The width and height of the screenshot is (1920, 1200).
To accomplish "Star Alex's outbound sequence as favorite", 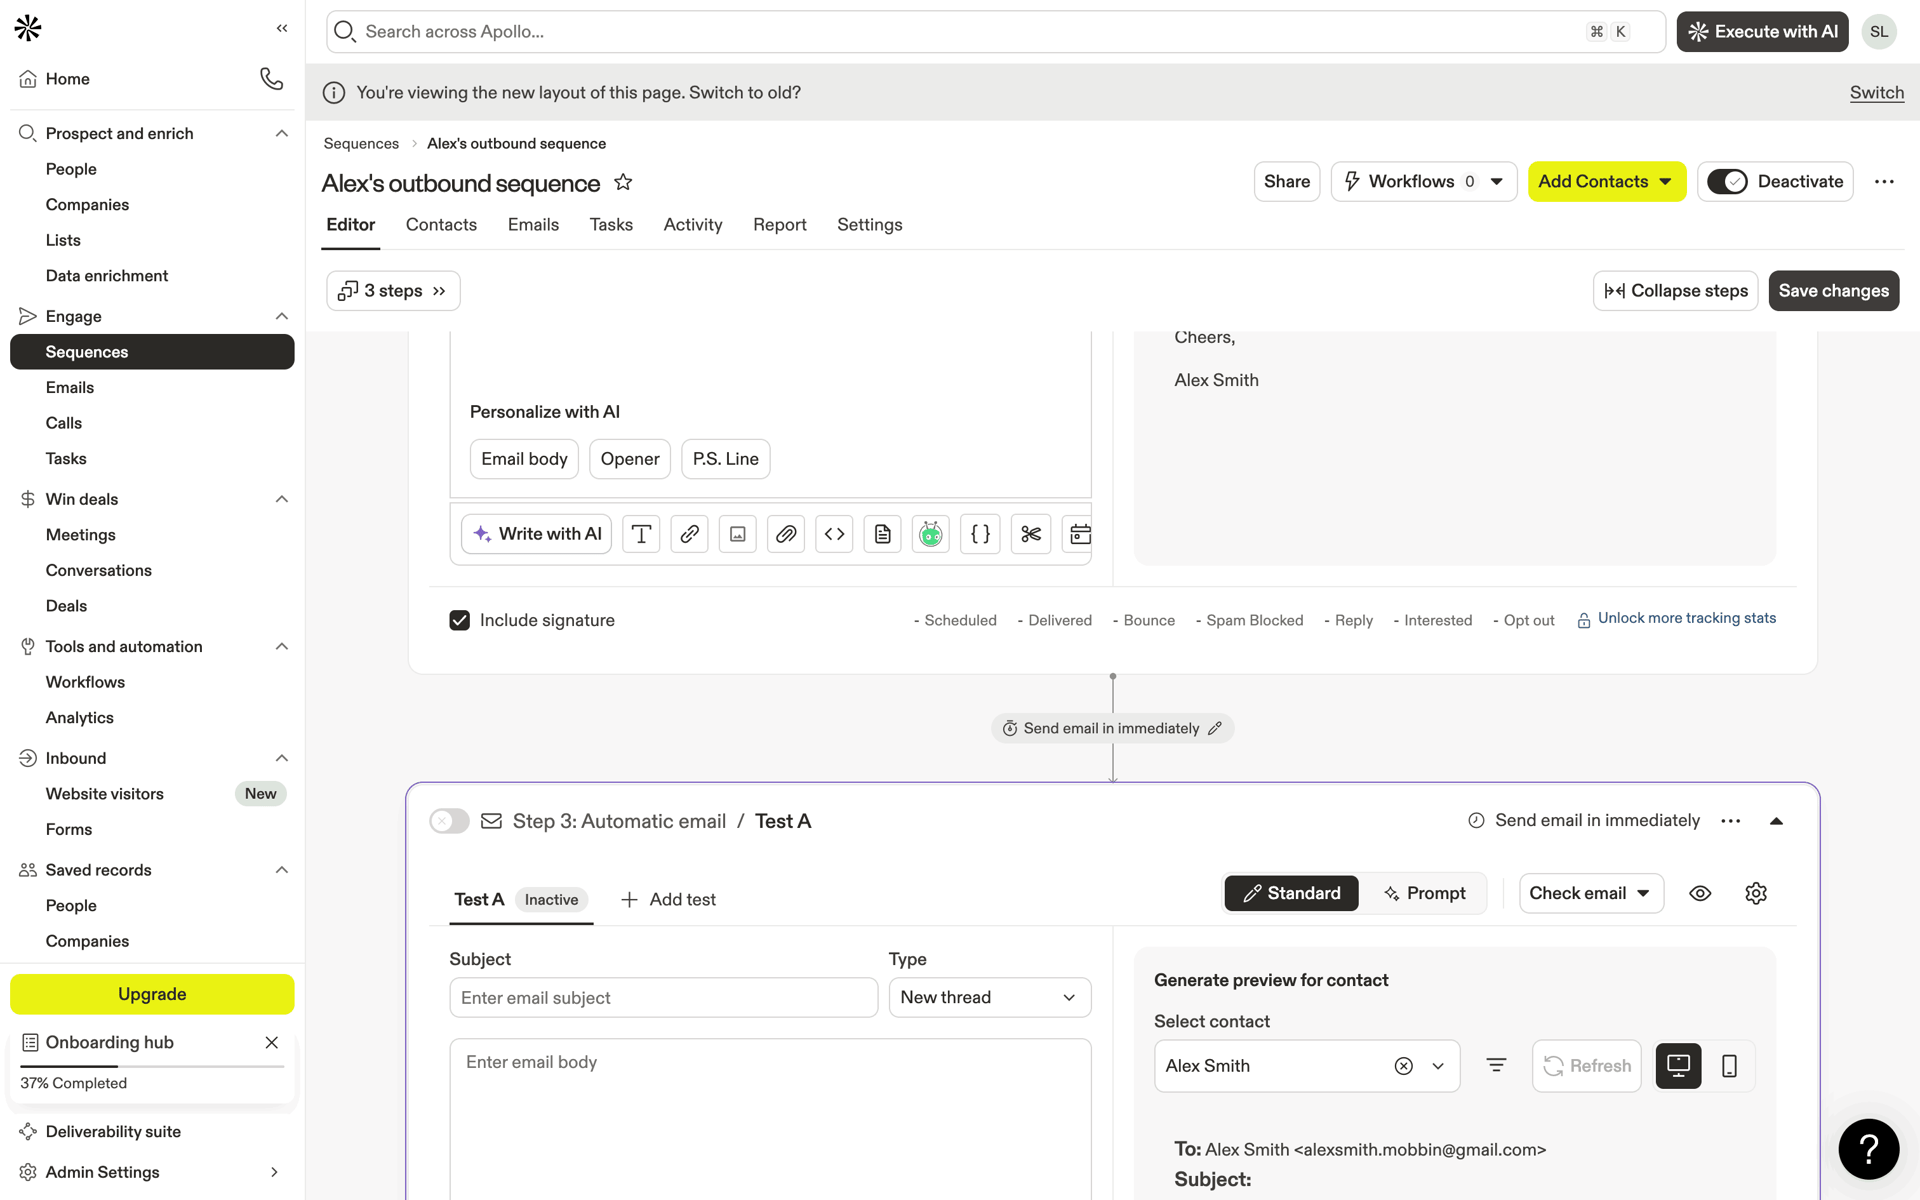I will [x=623, y=182].
